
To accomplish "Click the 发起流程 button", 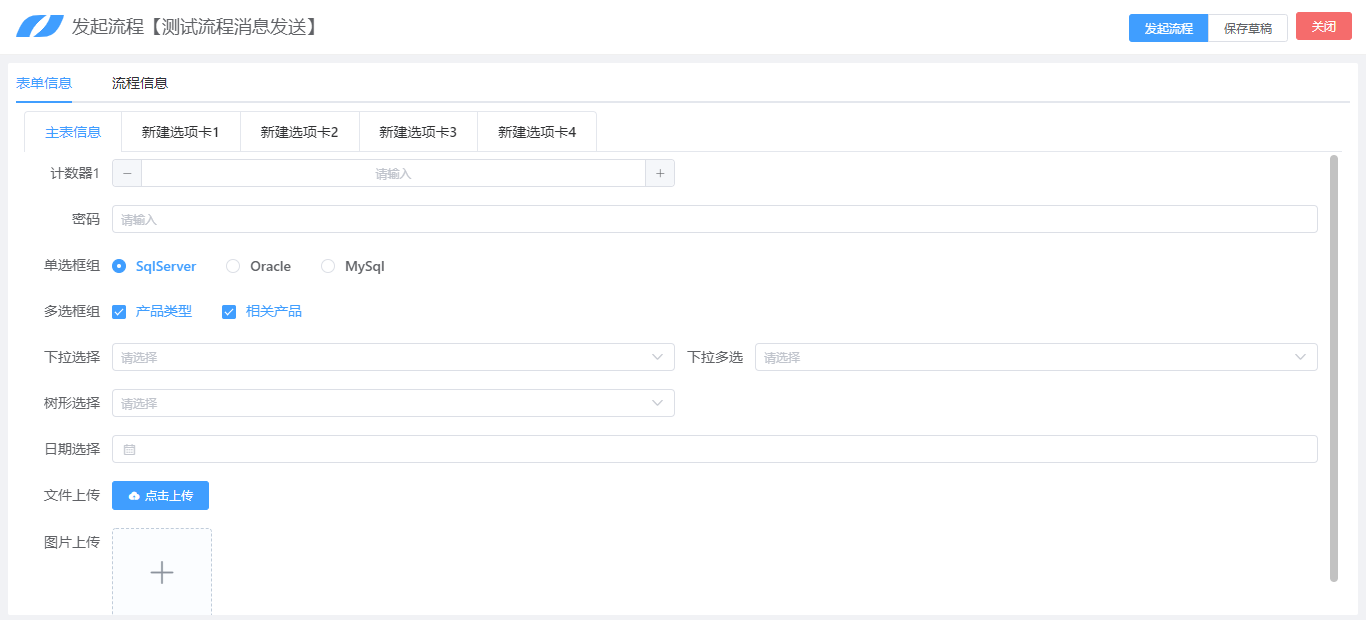I will tap(1169, 28).
